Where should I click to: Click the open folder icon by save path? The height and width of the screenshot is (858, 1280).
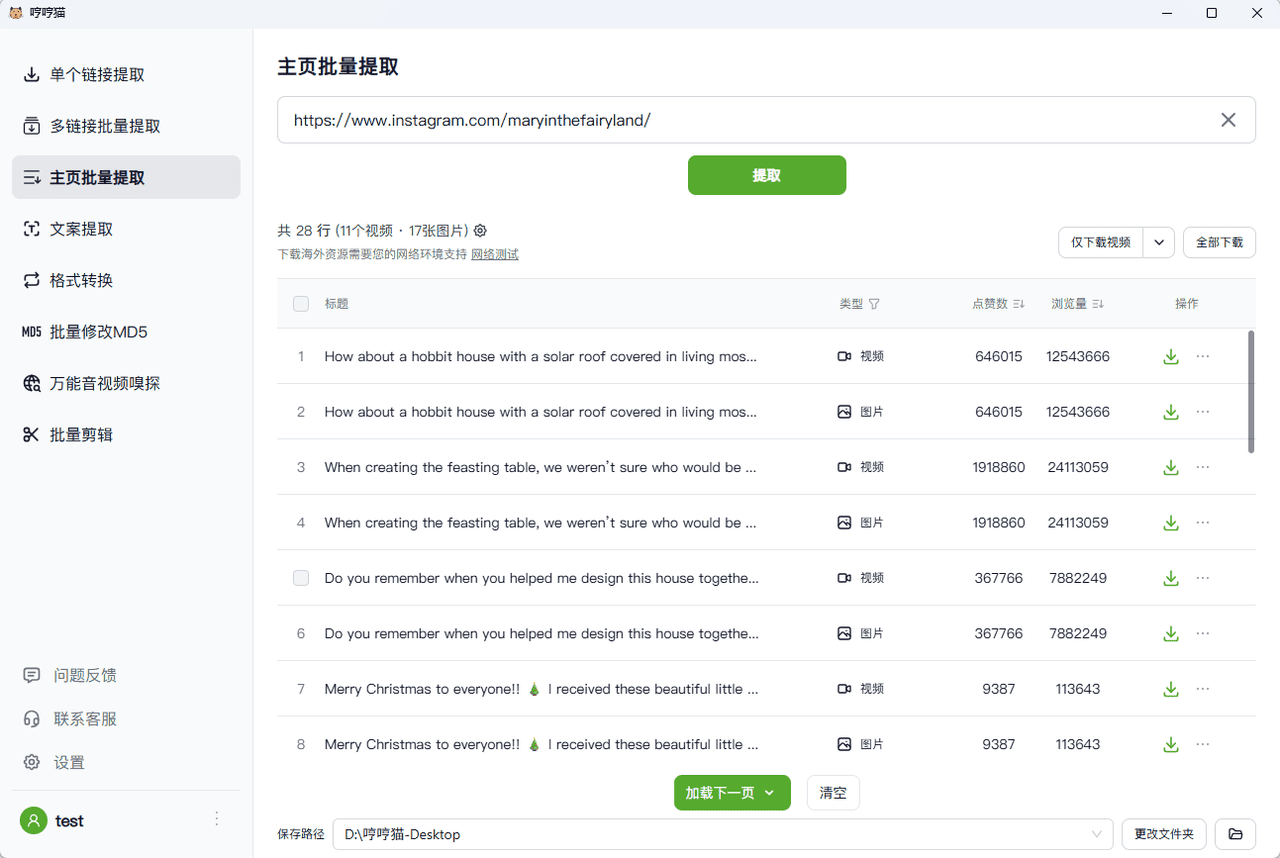tap(1236, 834)
